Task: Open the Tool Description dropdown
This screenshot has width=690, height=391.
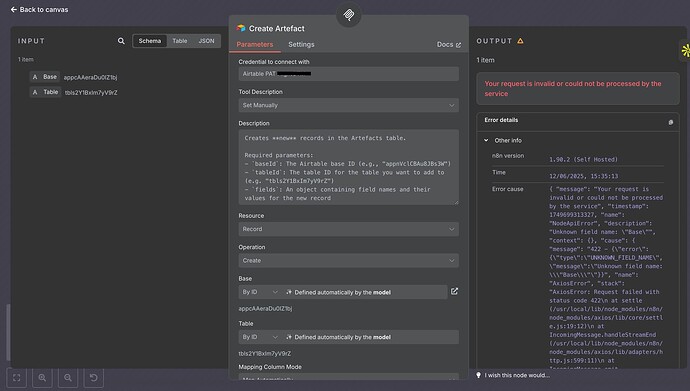Action: (349, 105)
